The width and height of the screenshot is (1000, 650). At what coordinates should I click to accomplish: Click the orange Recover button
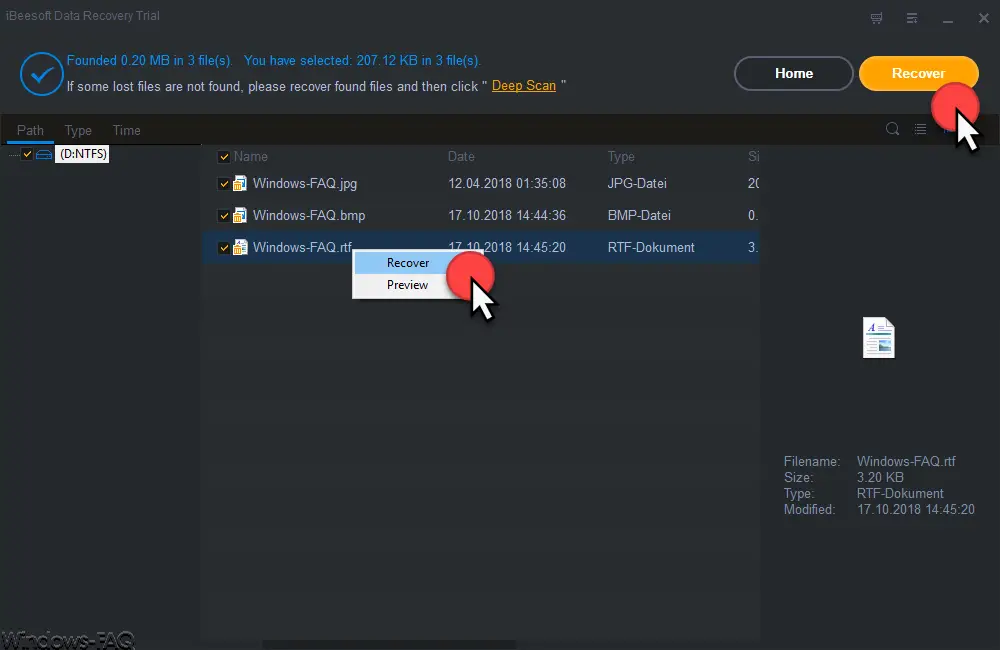(x=918, y=73)
